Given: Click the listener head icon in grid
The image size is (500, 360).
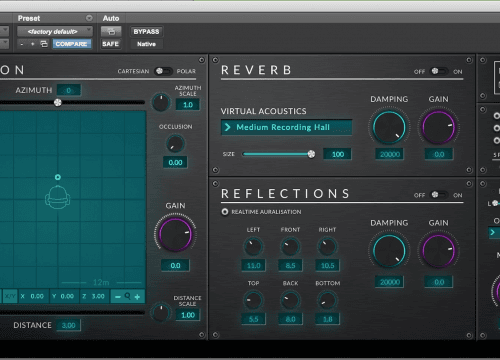Looking at the screenshot, I should 57,197.
